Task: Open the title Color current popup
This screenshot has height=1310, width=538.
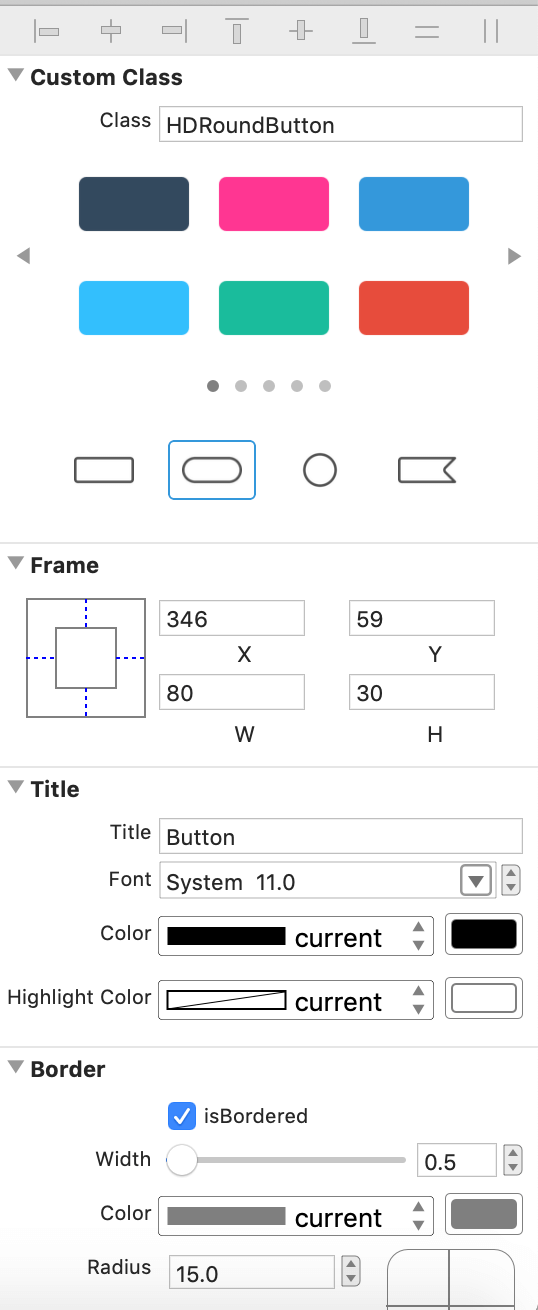Action: [x=296, y=937]
